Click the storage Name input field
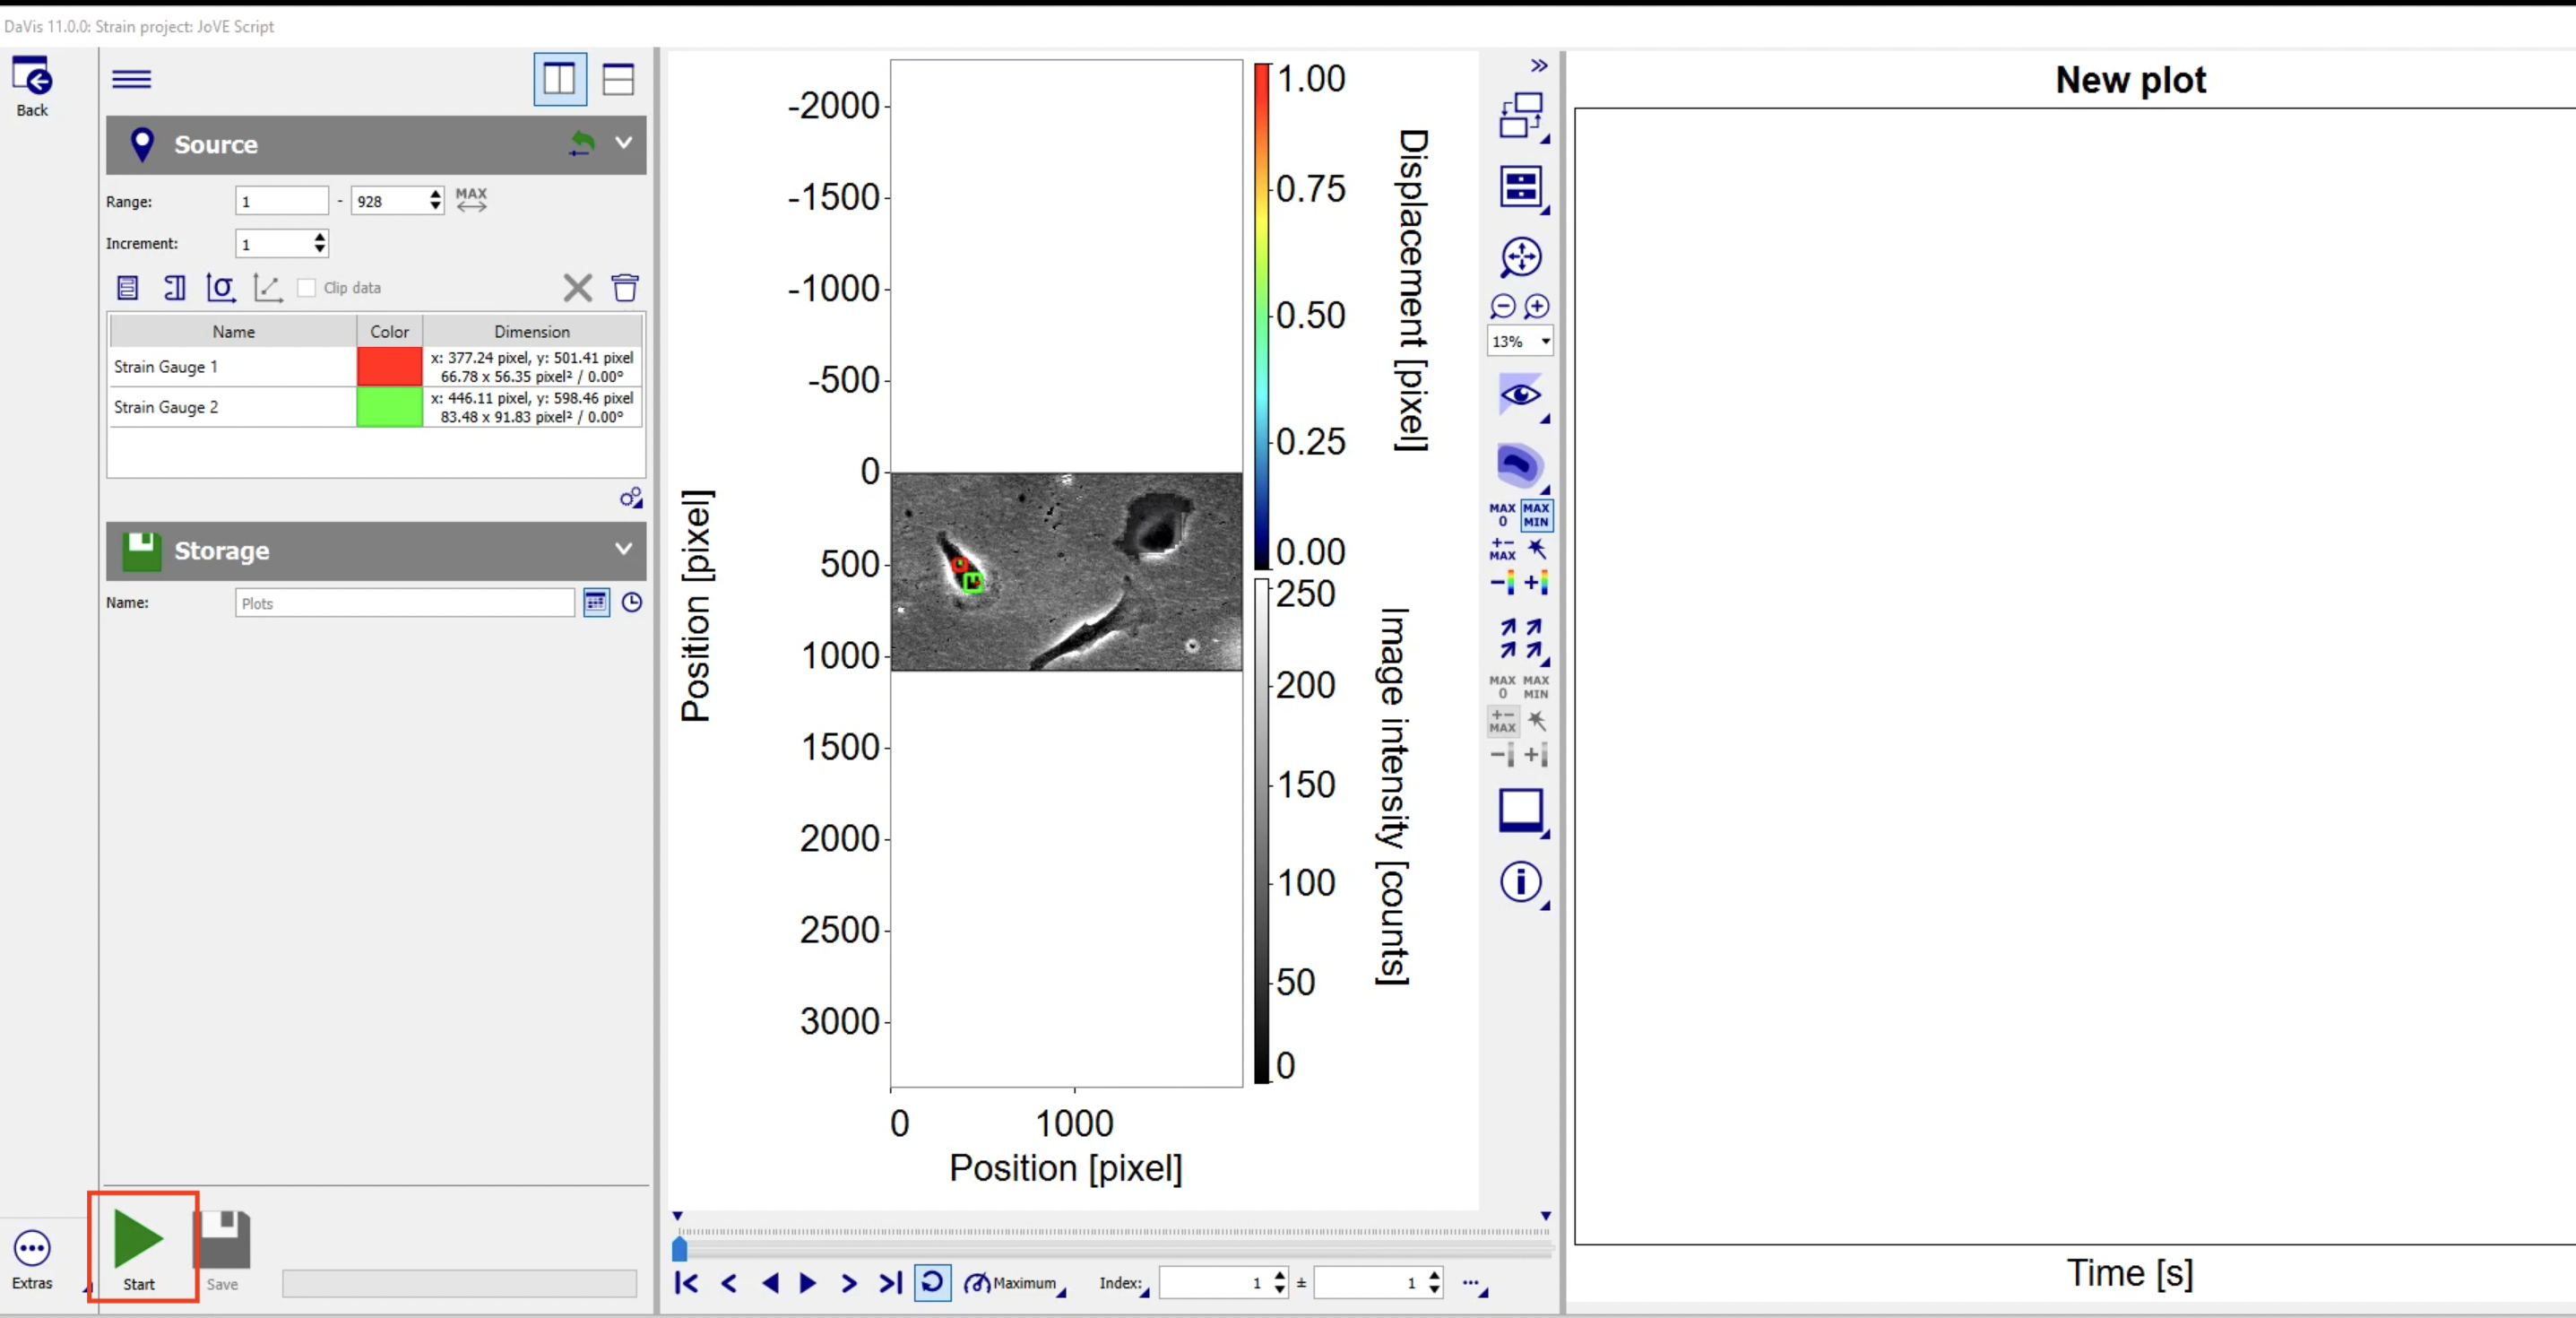Viewport: 2576px width, 1318px height. 404,603
